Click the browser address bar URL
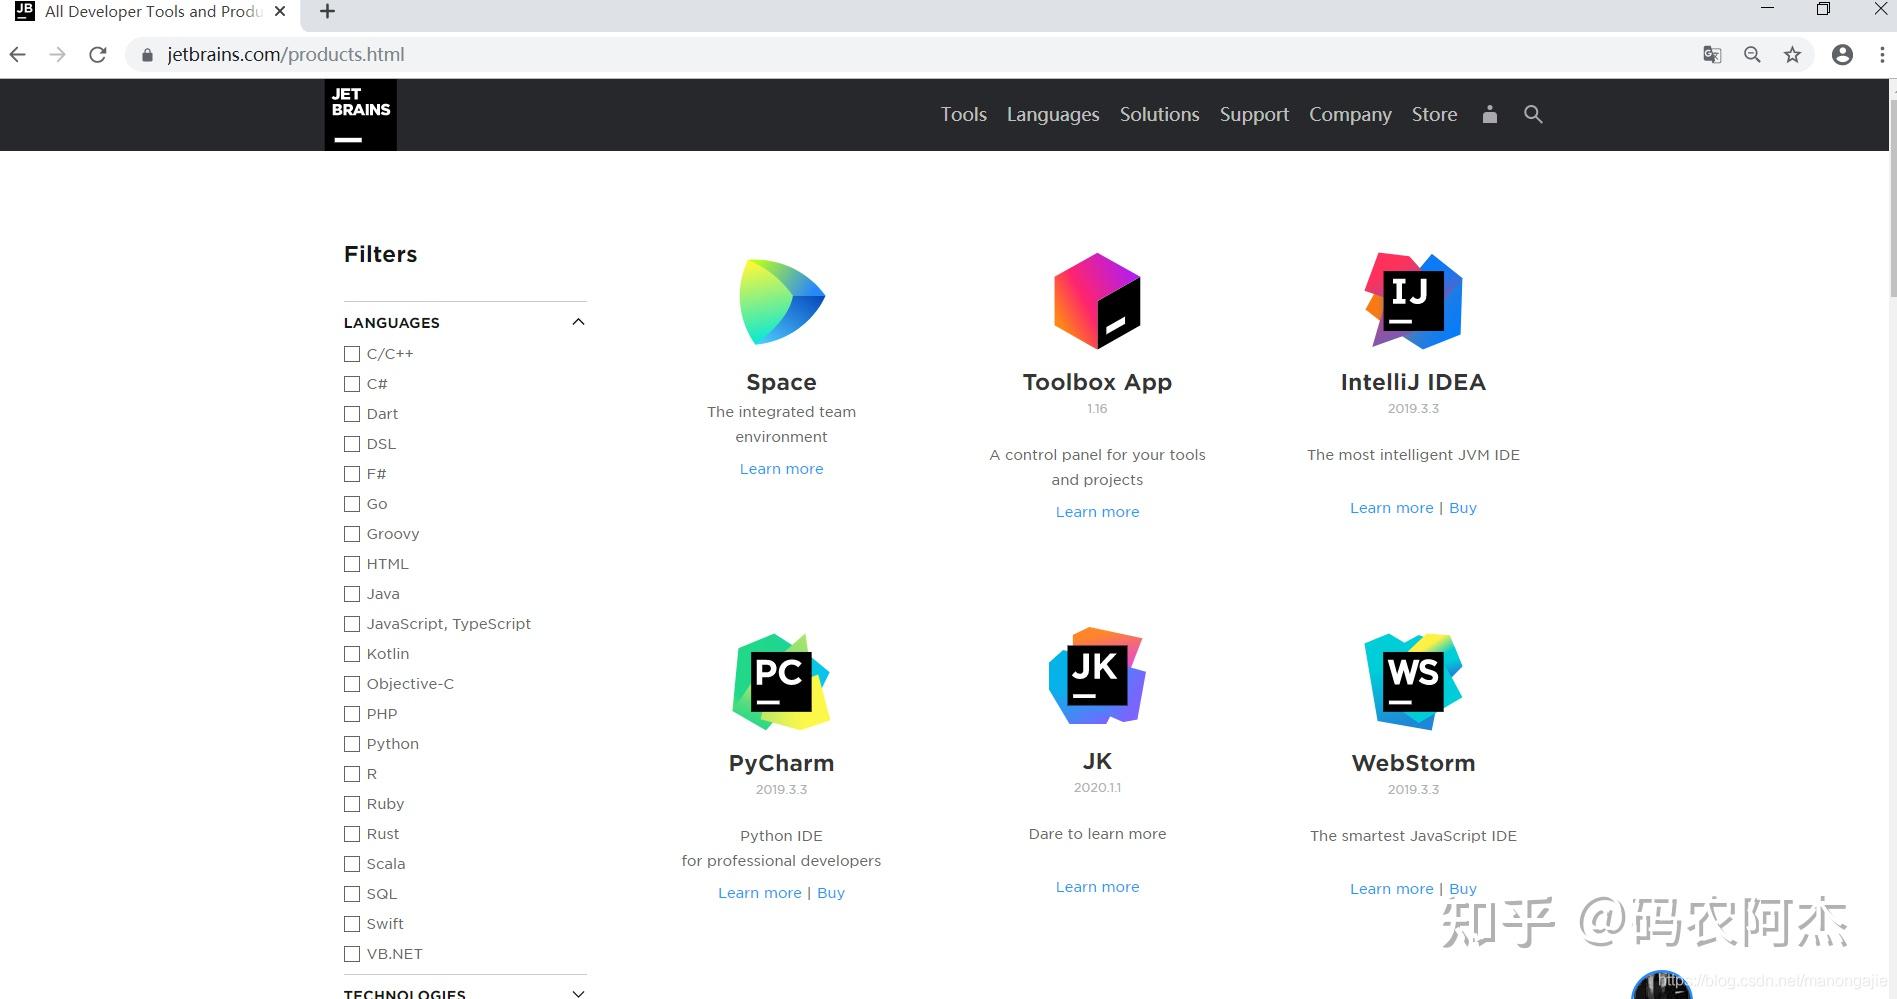1897x999 pixels. [x=286, y=55]
